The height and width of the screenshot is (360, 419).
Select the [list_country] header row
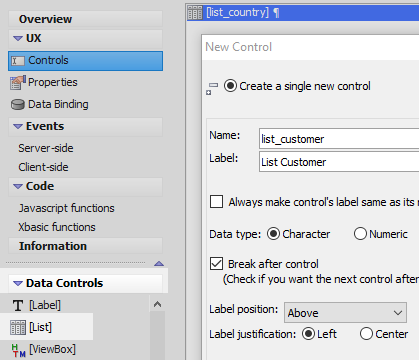[x=303, y=13]
